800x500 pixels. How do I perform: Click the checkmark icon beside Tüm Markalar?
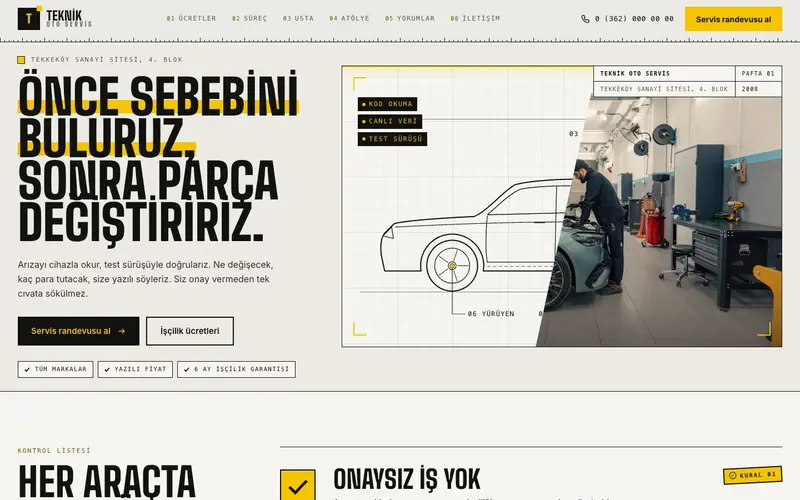27,369
